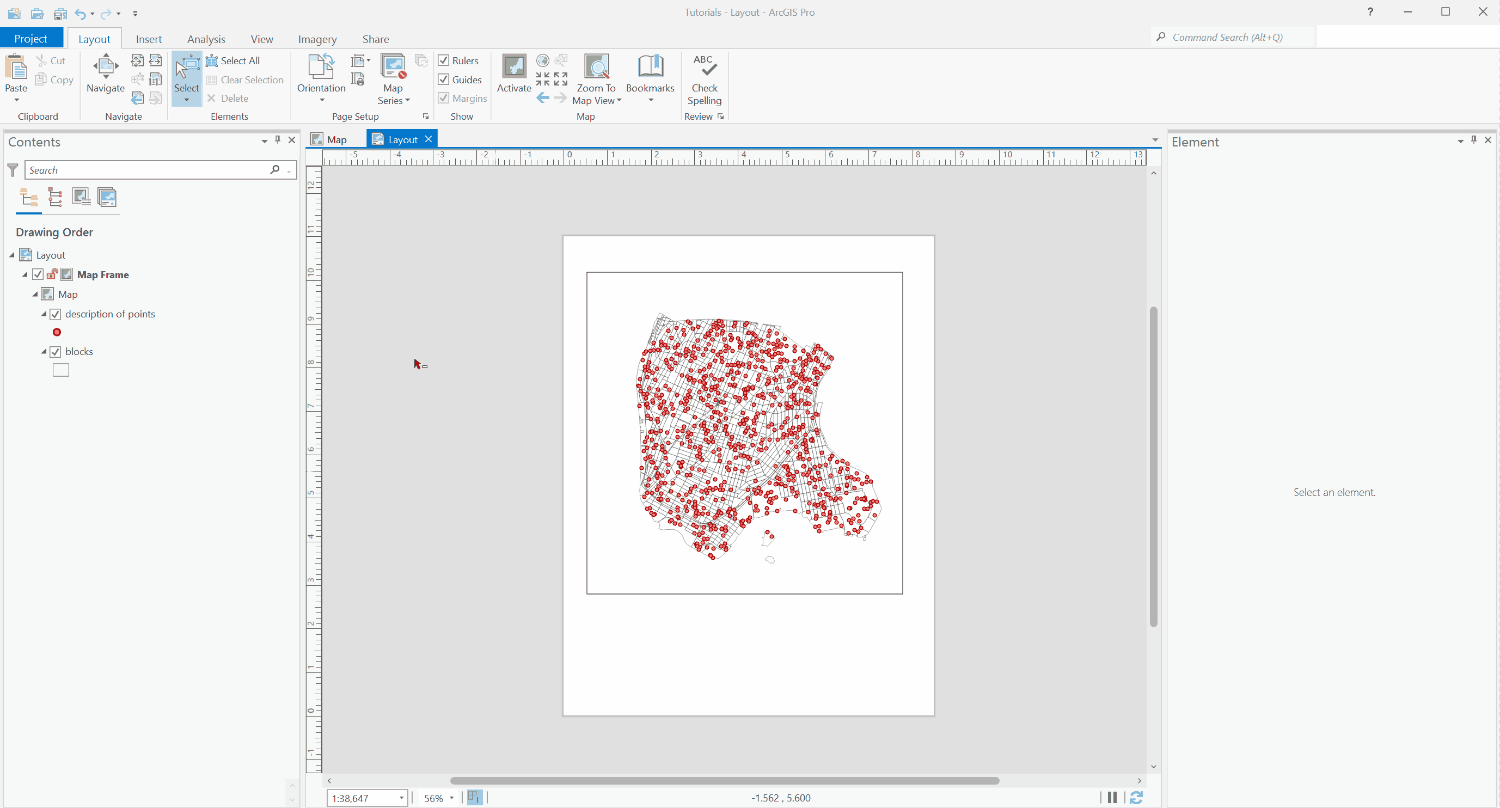
Task: Click the previous extent blue arrow
Action: [543, 98]
